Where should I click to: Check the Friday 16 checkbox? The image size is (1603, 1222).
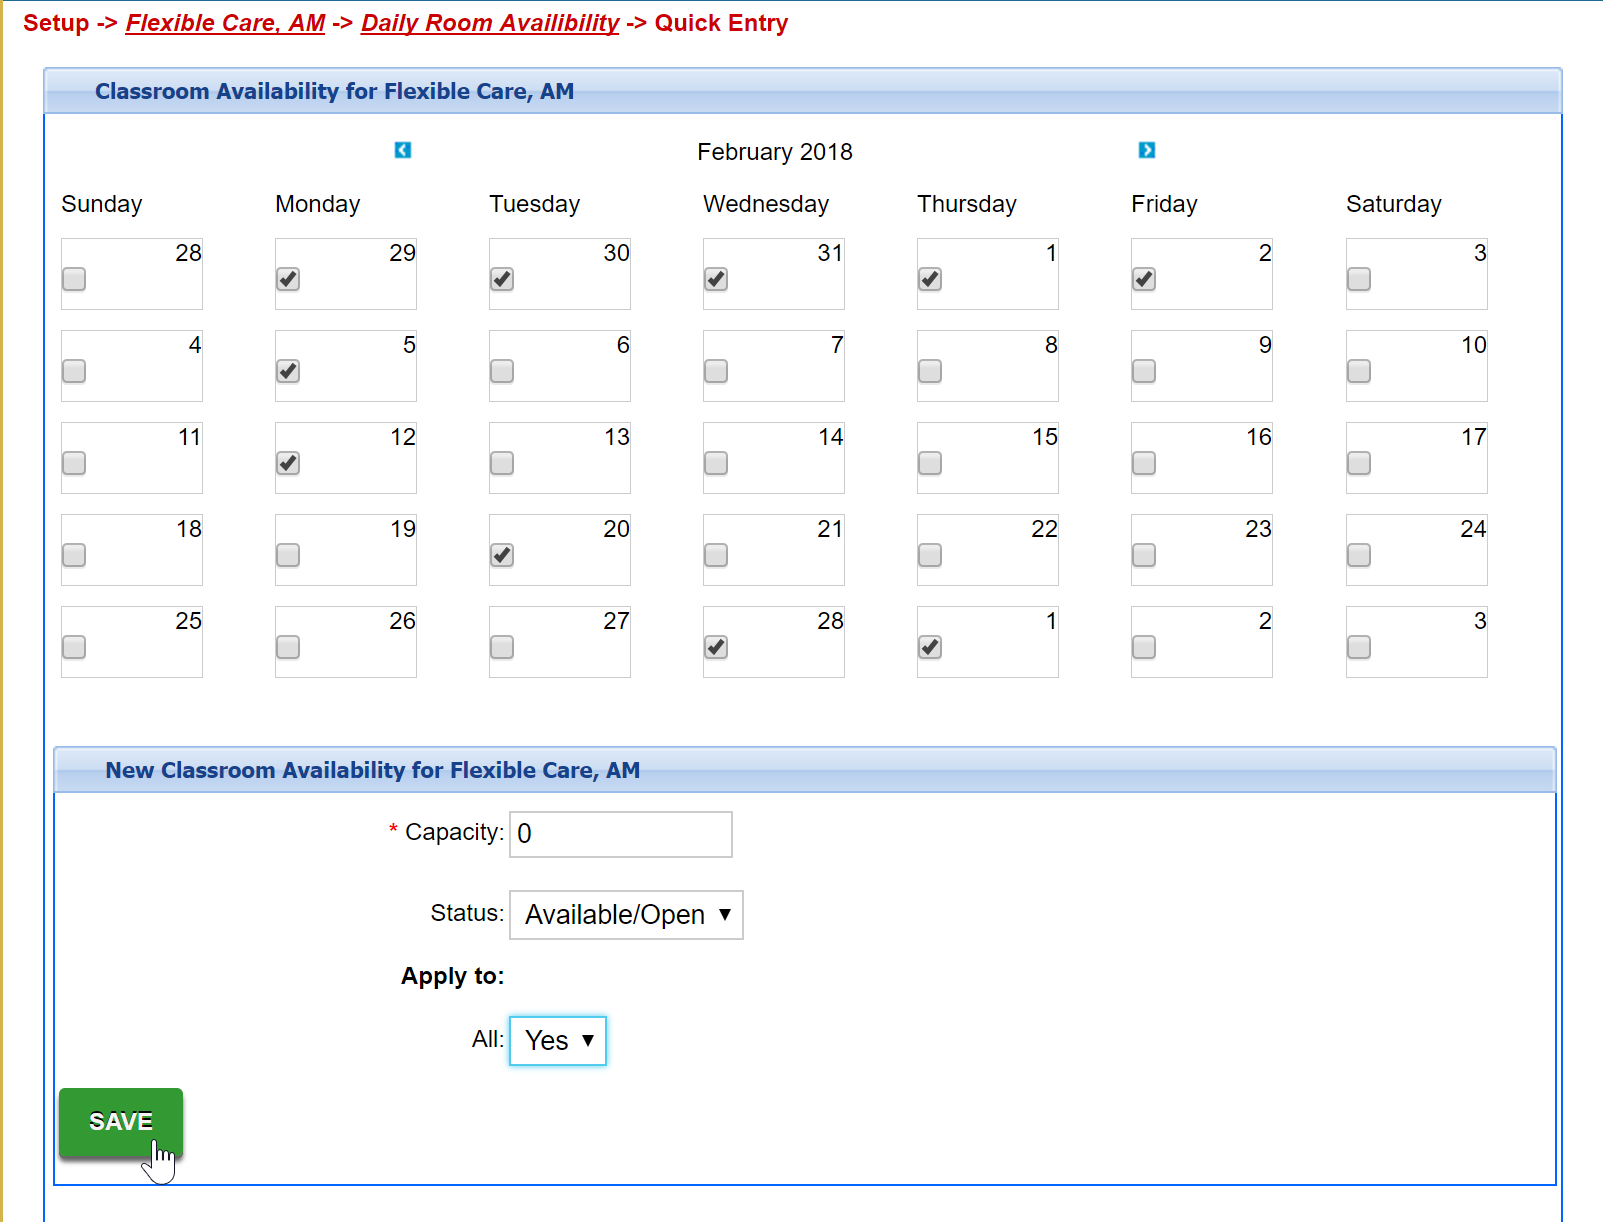click(1144, 463)
